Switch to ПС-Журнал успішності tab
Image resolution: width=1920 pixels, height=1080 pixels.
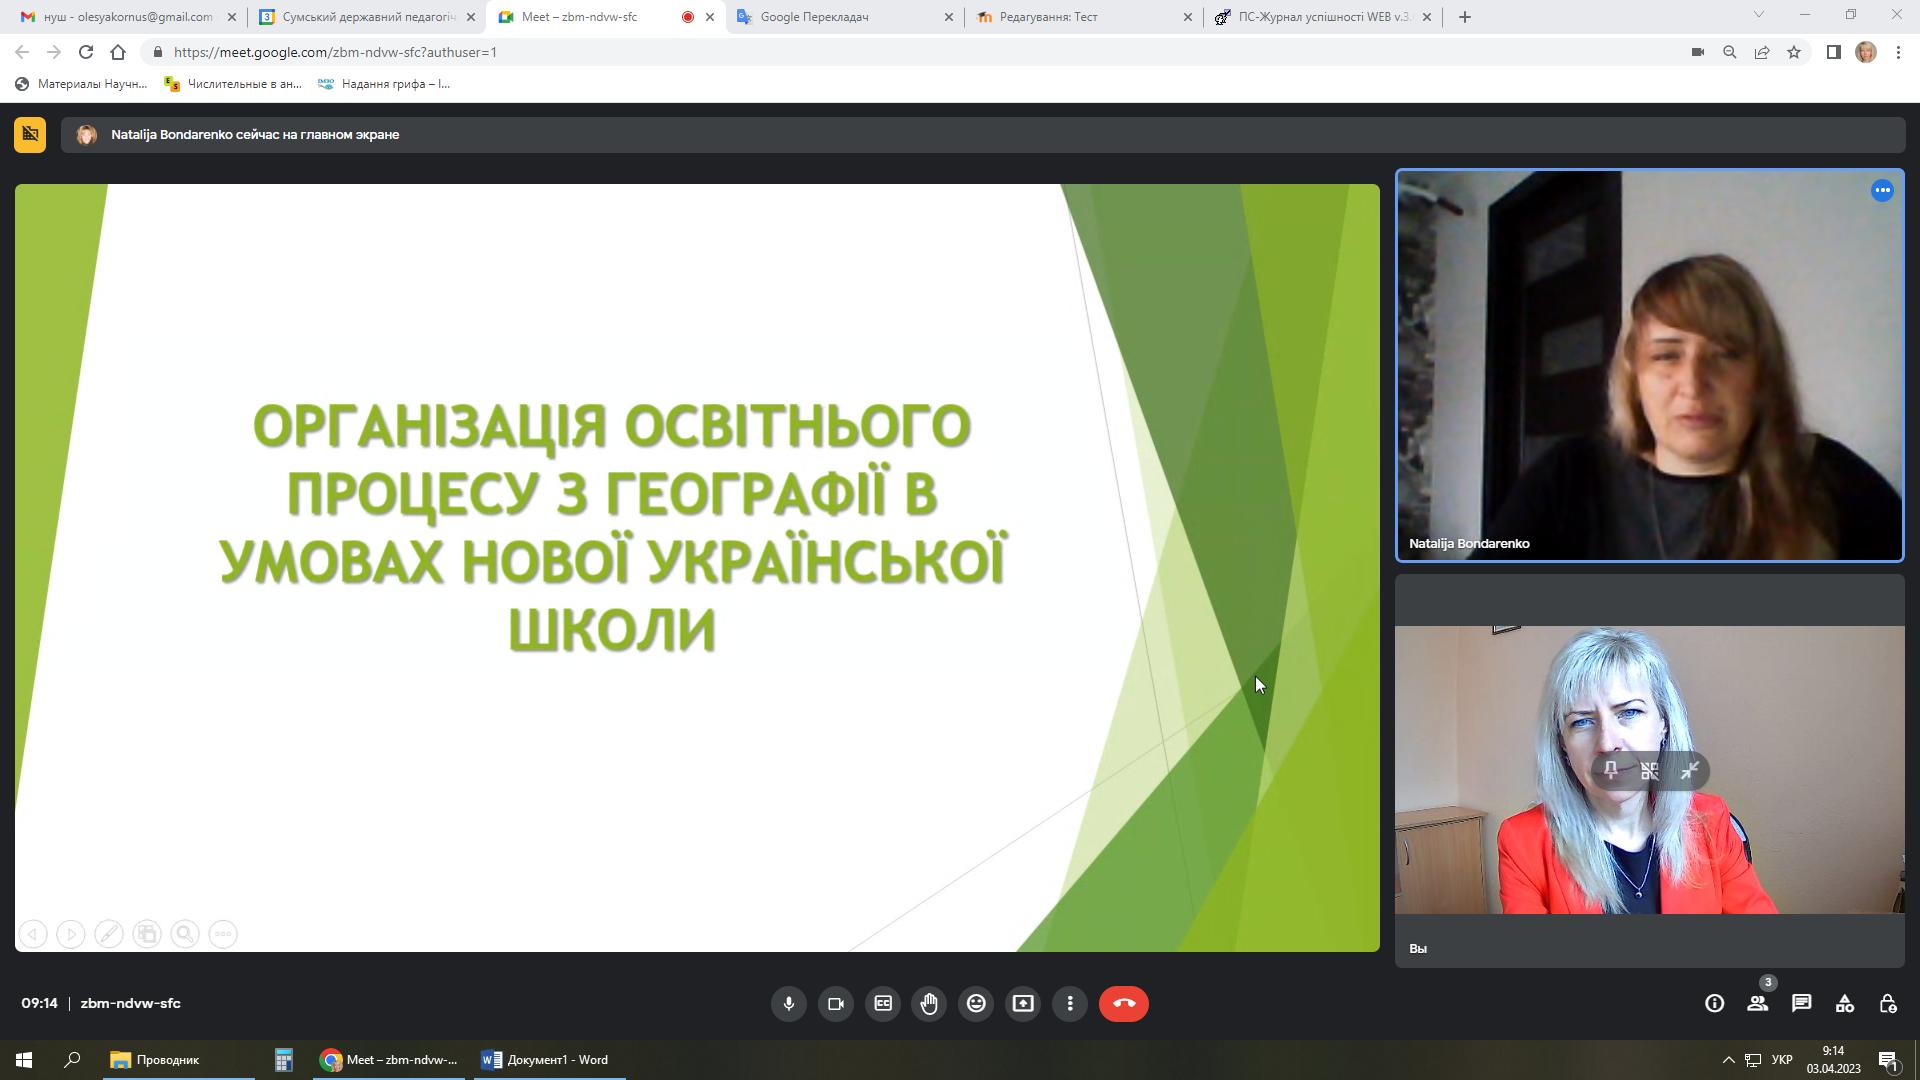(1324, 17)
